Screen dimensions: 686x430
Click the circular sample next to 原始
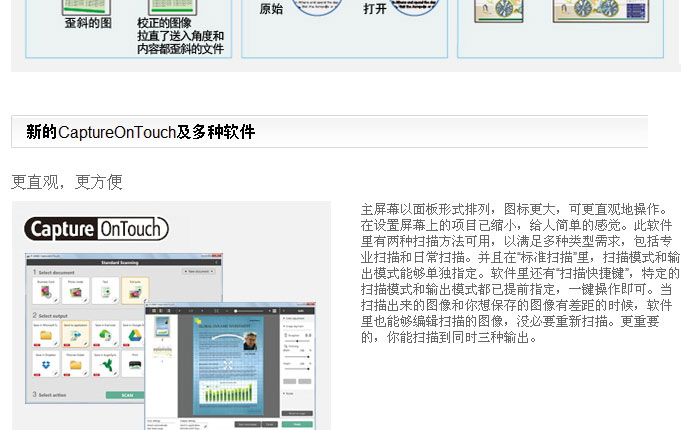(x=316, y=7)
